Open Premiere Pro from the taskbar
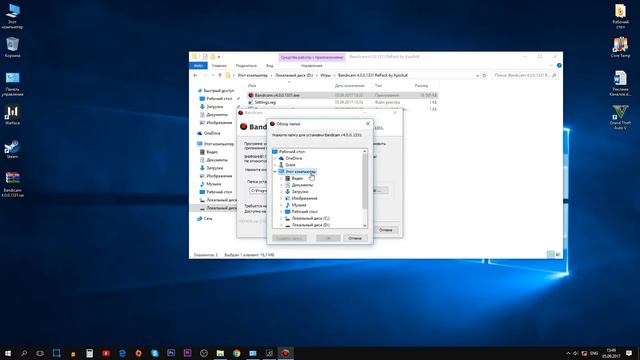Screen dimensions: 640x360 (x=187, y=353)
